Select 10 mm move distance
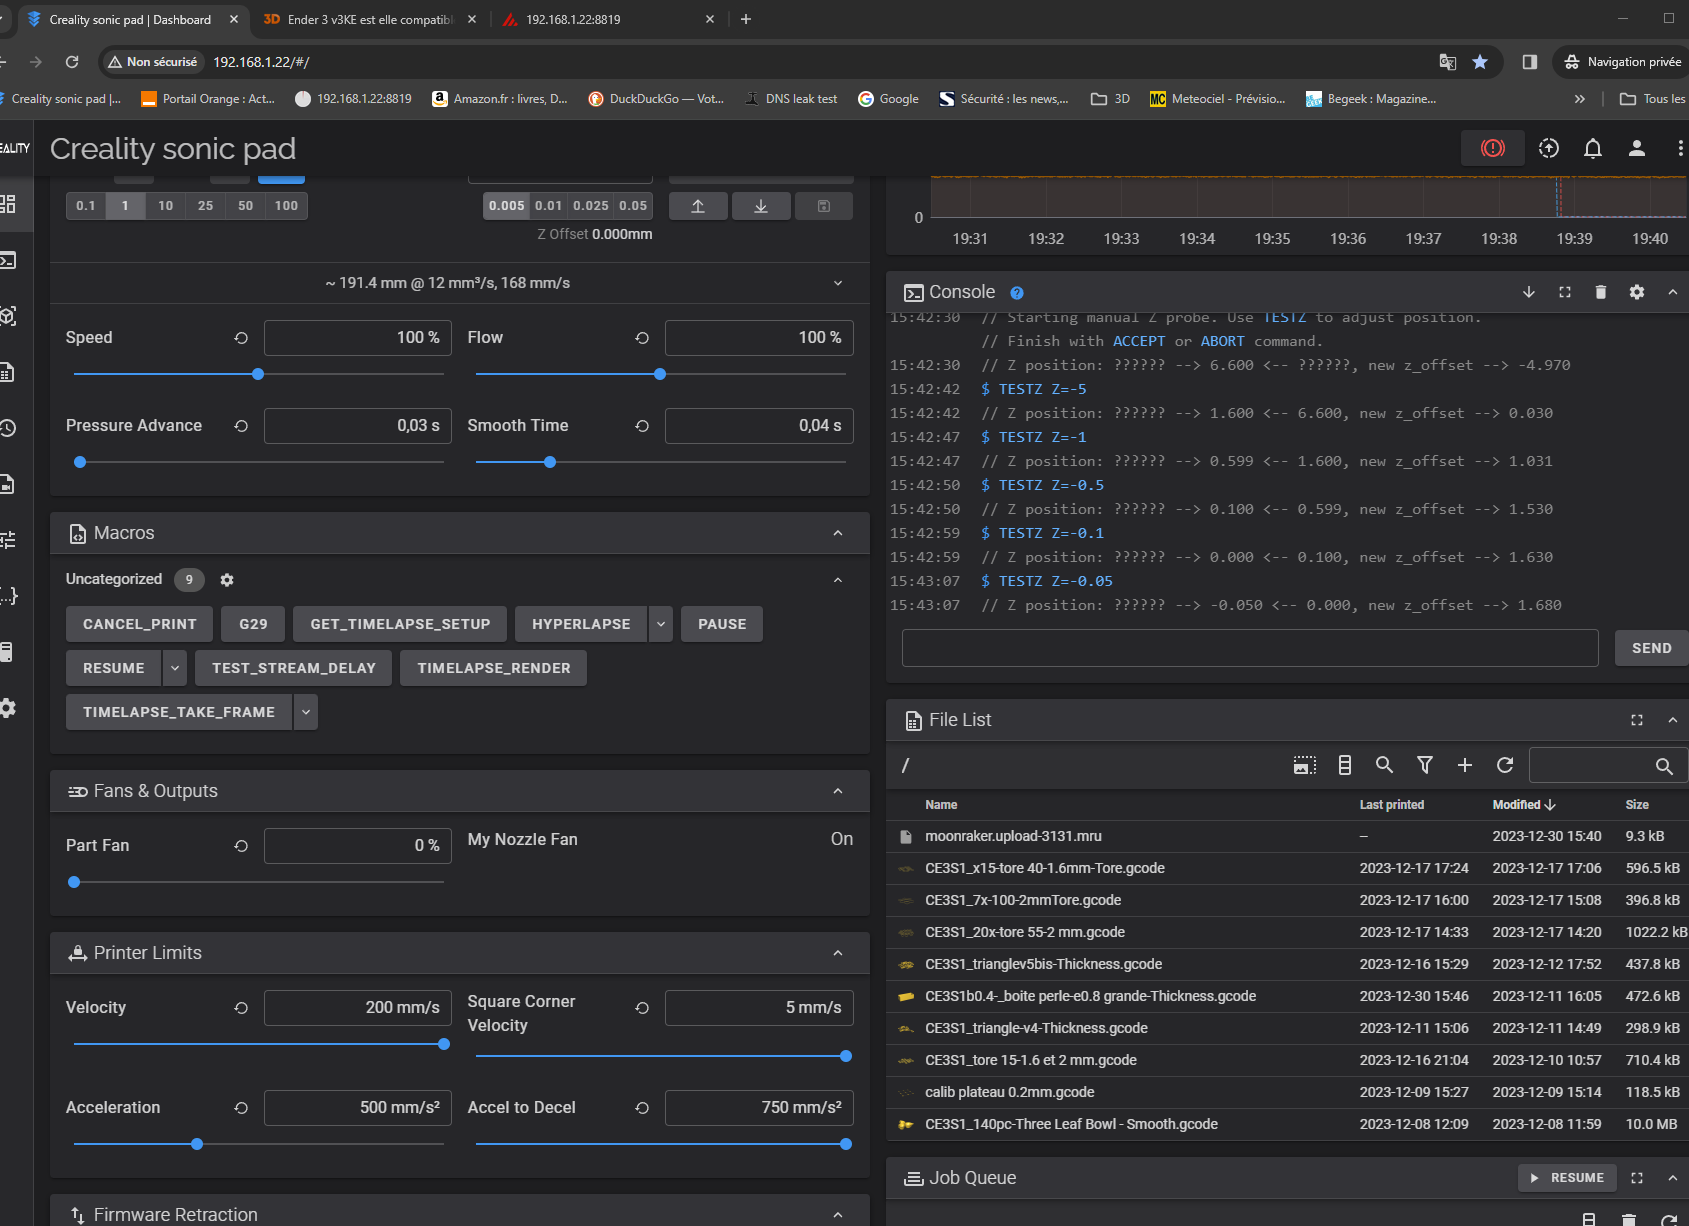Image resolution: width=1689 pixels, height=1226 pixels. [x=165, y=206]
